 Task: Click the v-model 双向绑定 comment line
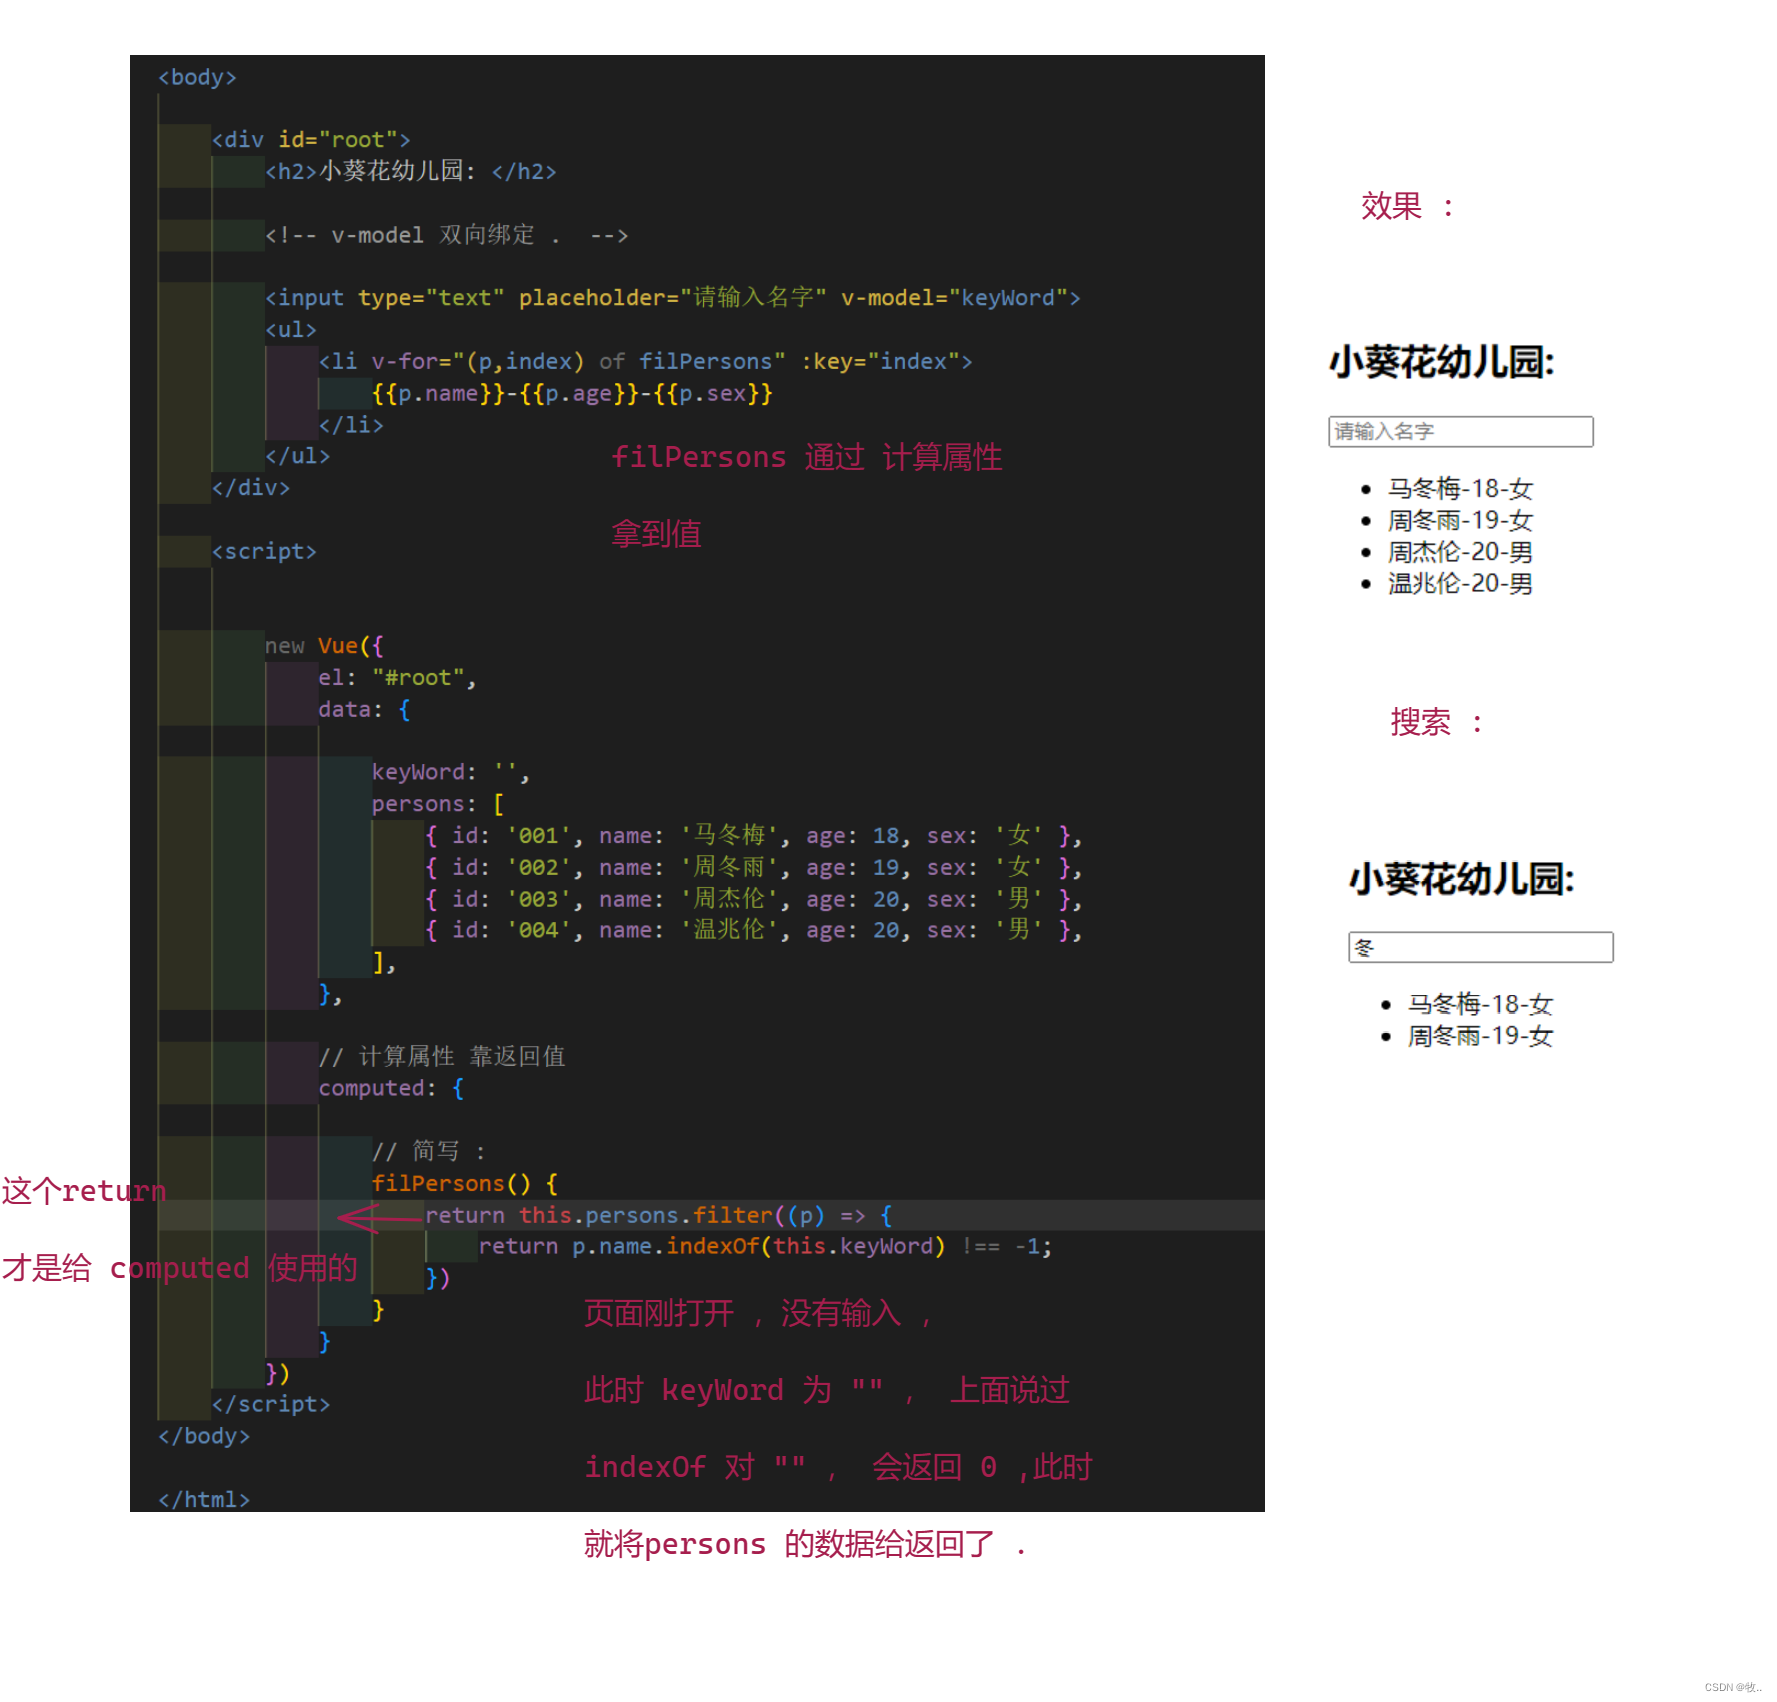coord(446,235)
